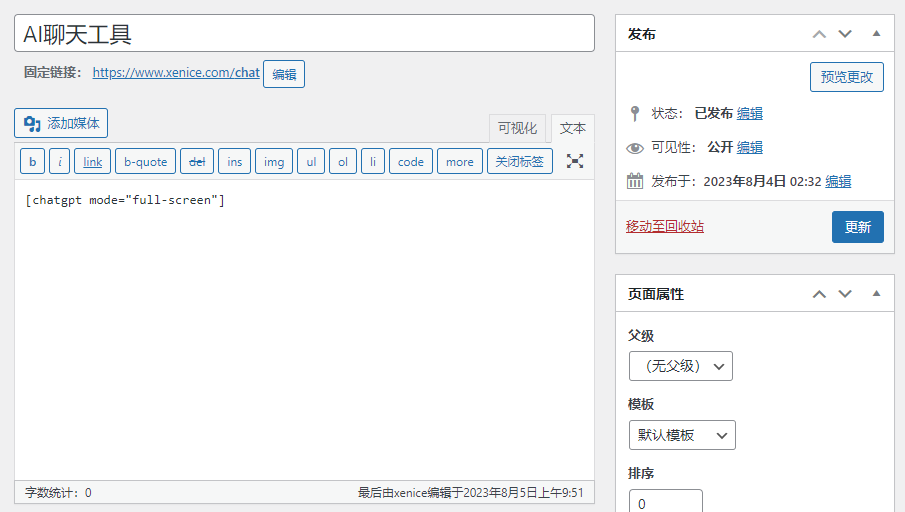
Task: Open the 父级 parent page dropdown
Action: (x=680, y=366)
